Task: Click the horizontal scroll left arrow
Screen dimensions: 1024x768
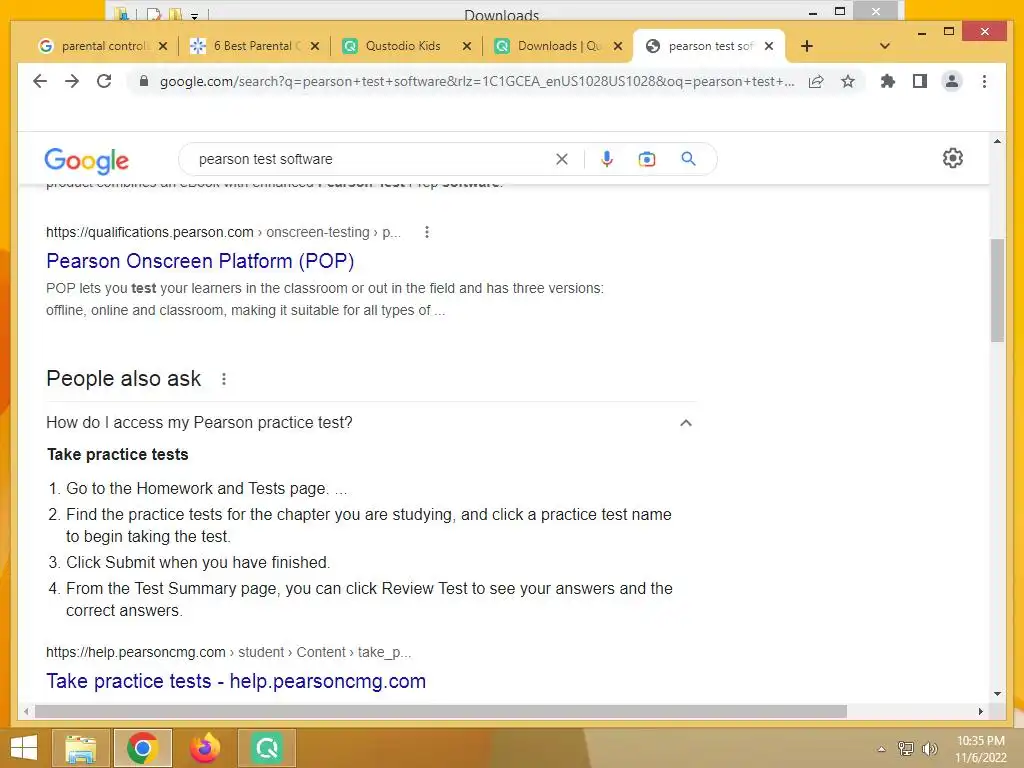Action: pyautogui.click(x=26, y=711)
